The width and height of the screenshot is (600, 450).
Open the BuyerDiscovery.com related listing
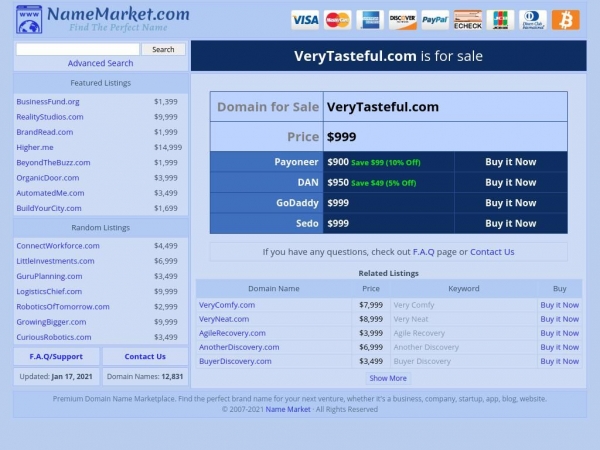point(235,362)
